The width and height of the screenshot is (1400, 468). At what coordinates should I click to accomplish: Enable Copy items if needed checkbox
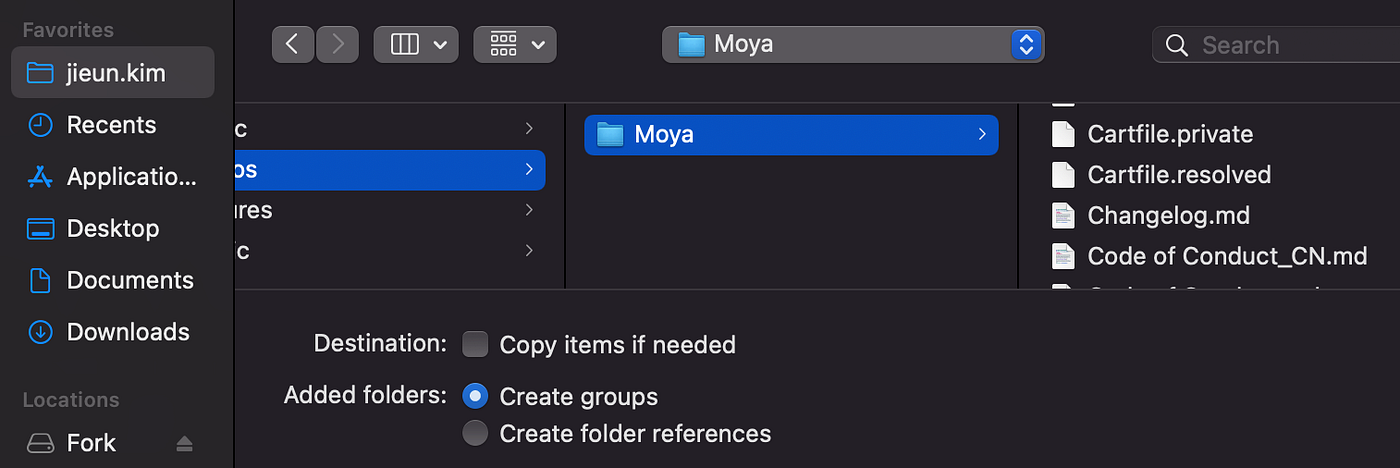(x=475, y=345)
